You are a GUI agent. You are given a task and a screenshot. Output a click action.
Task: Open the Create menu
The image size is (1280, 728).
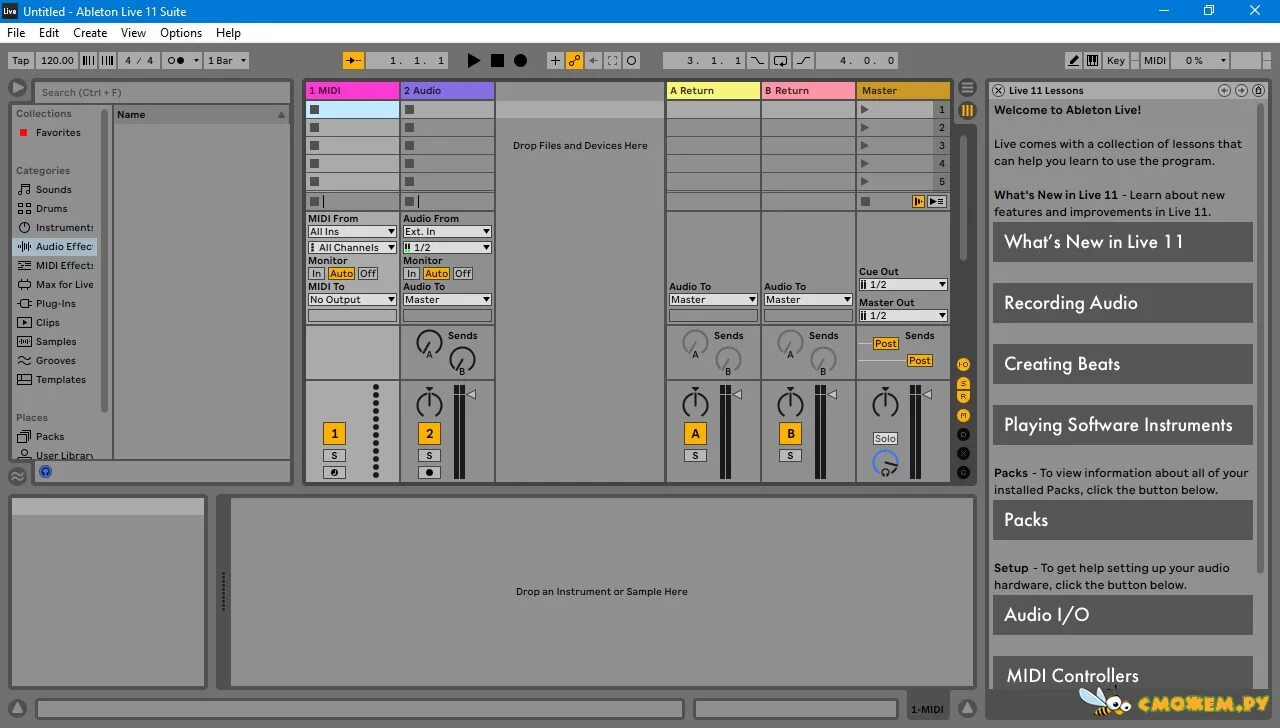pos(90,32)
